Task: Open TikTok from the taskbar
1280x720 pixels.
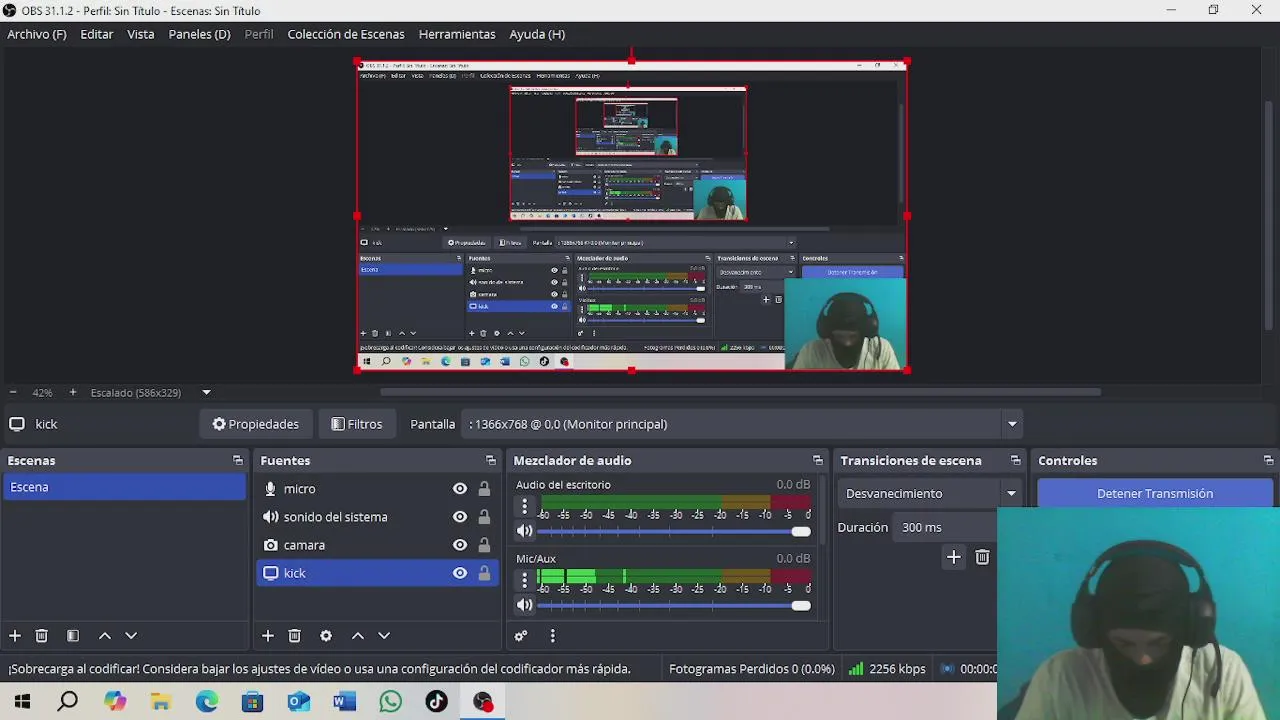Action: [x=436, y=702]
